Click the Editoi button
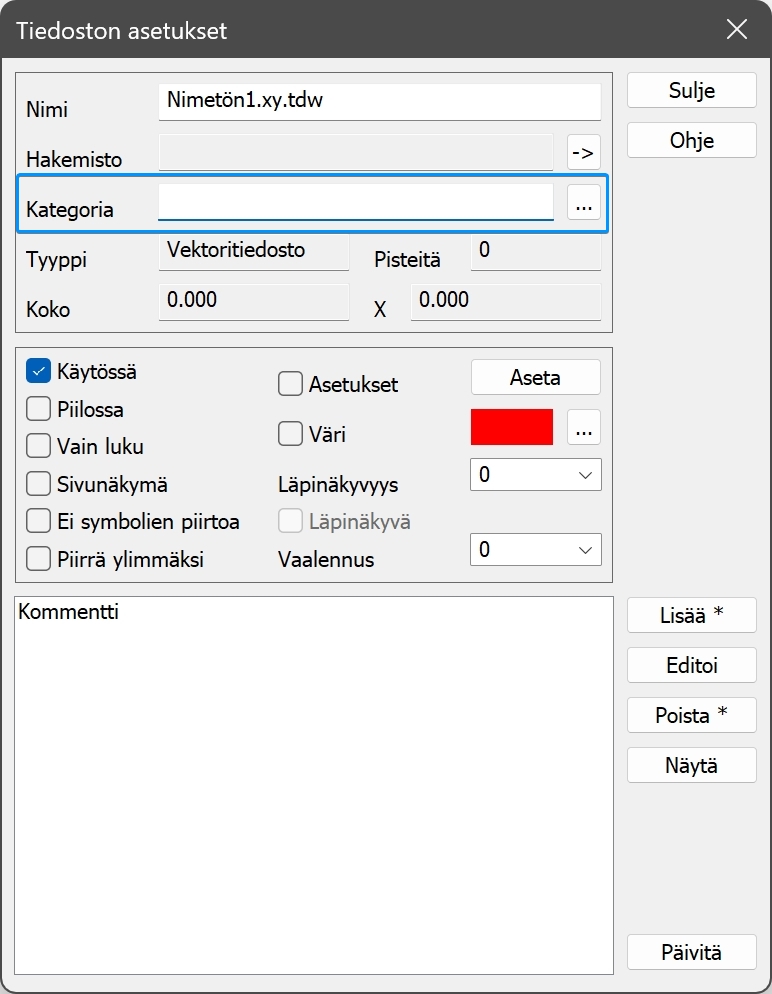Screen dimensions: 772x994 coord(692,665)
